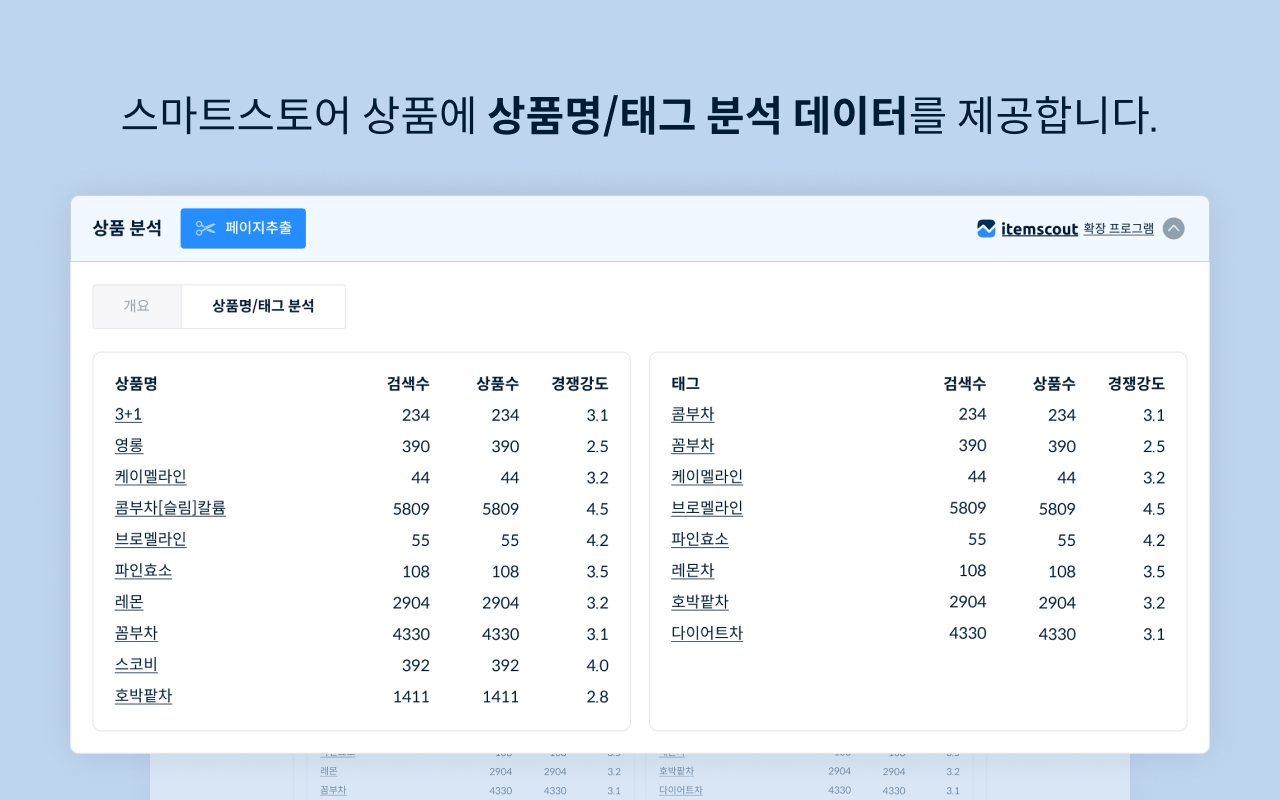Collapse the panel with the chevron-up icon
The image size is (1280, 800).
point(1173,228)
